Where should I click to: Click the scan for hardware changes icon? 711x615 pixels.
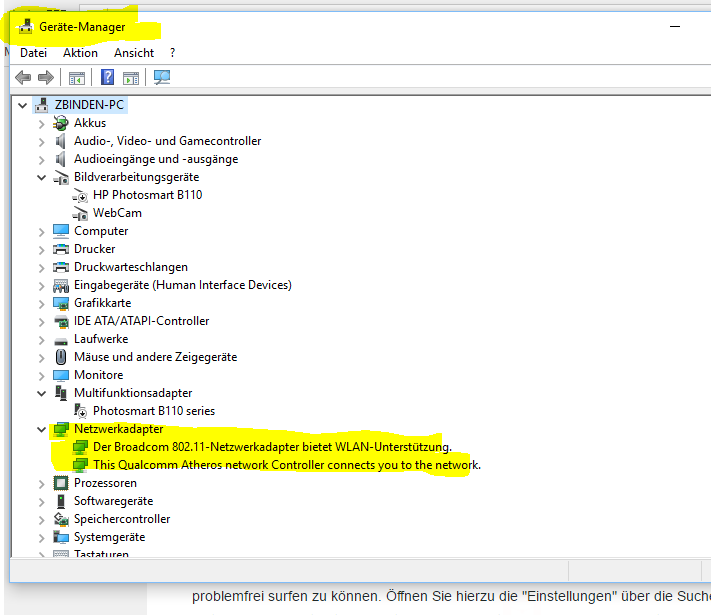point(161,77)
